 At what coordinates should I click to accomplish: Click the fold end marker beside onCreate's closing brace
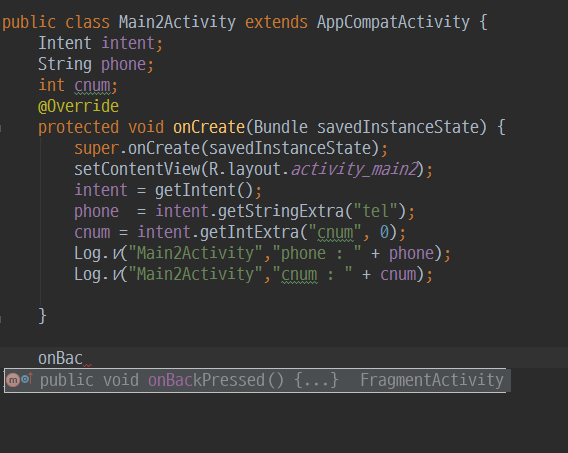[1, 319]
